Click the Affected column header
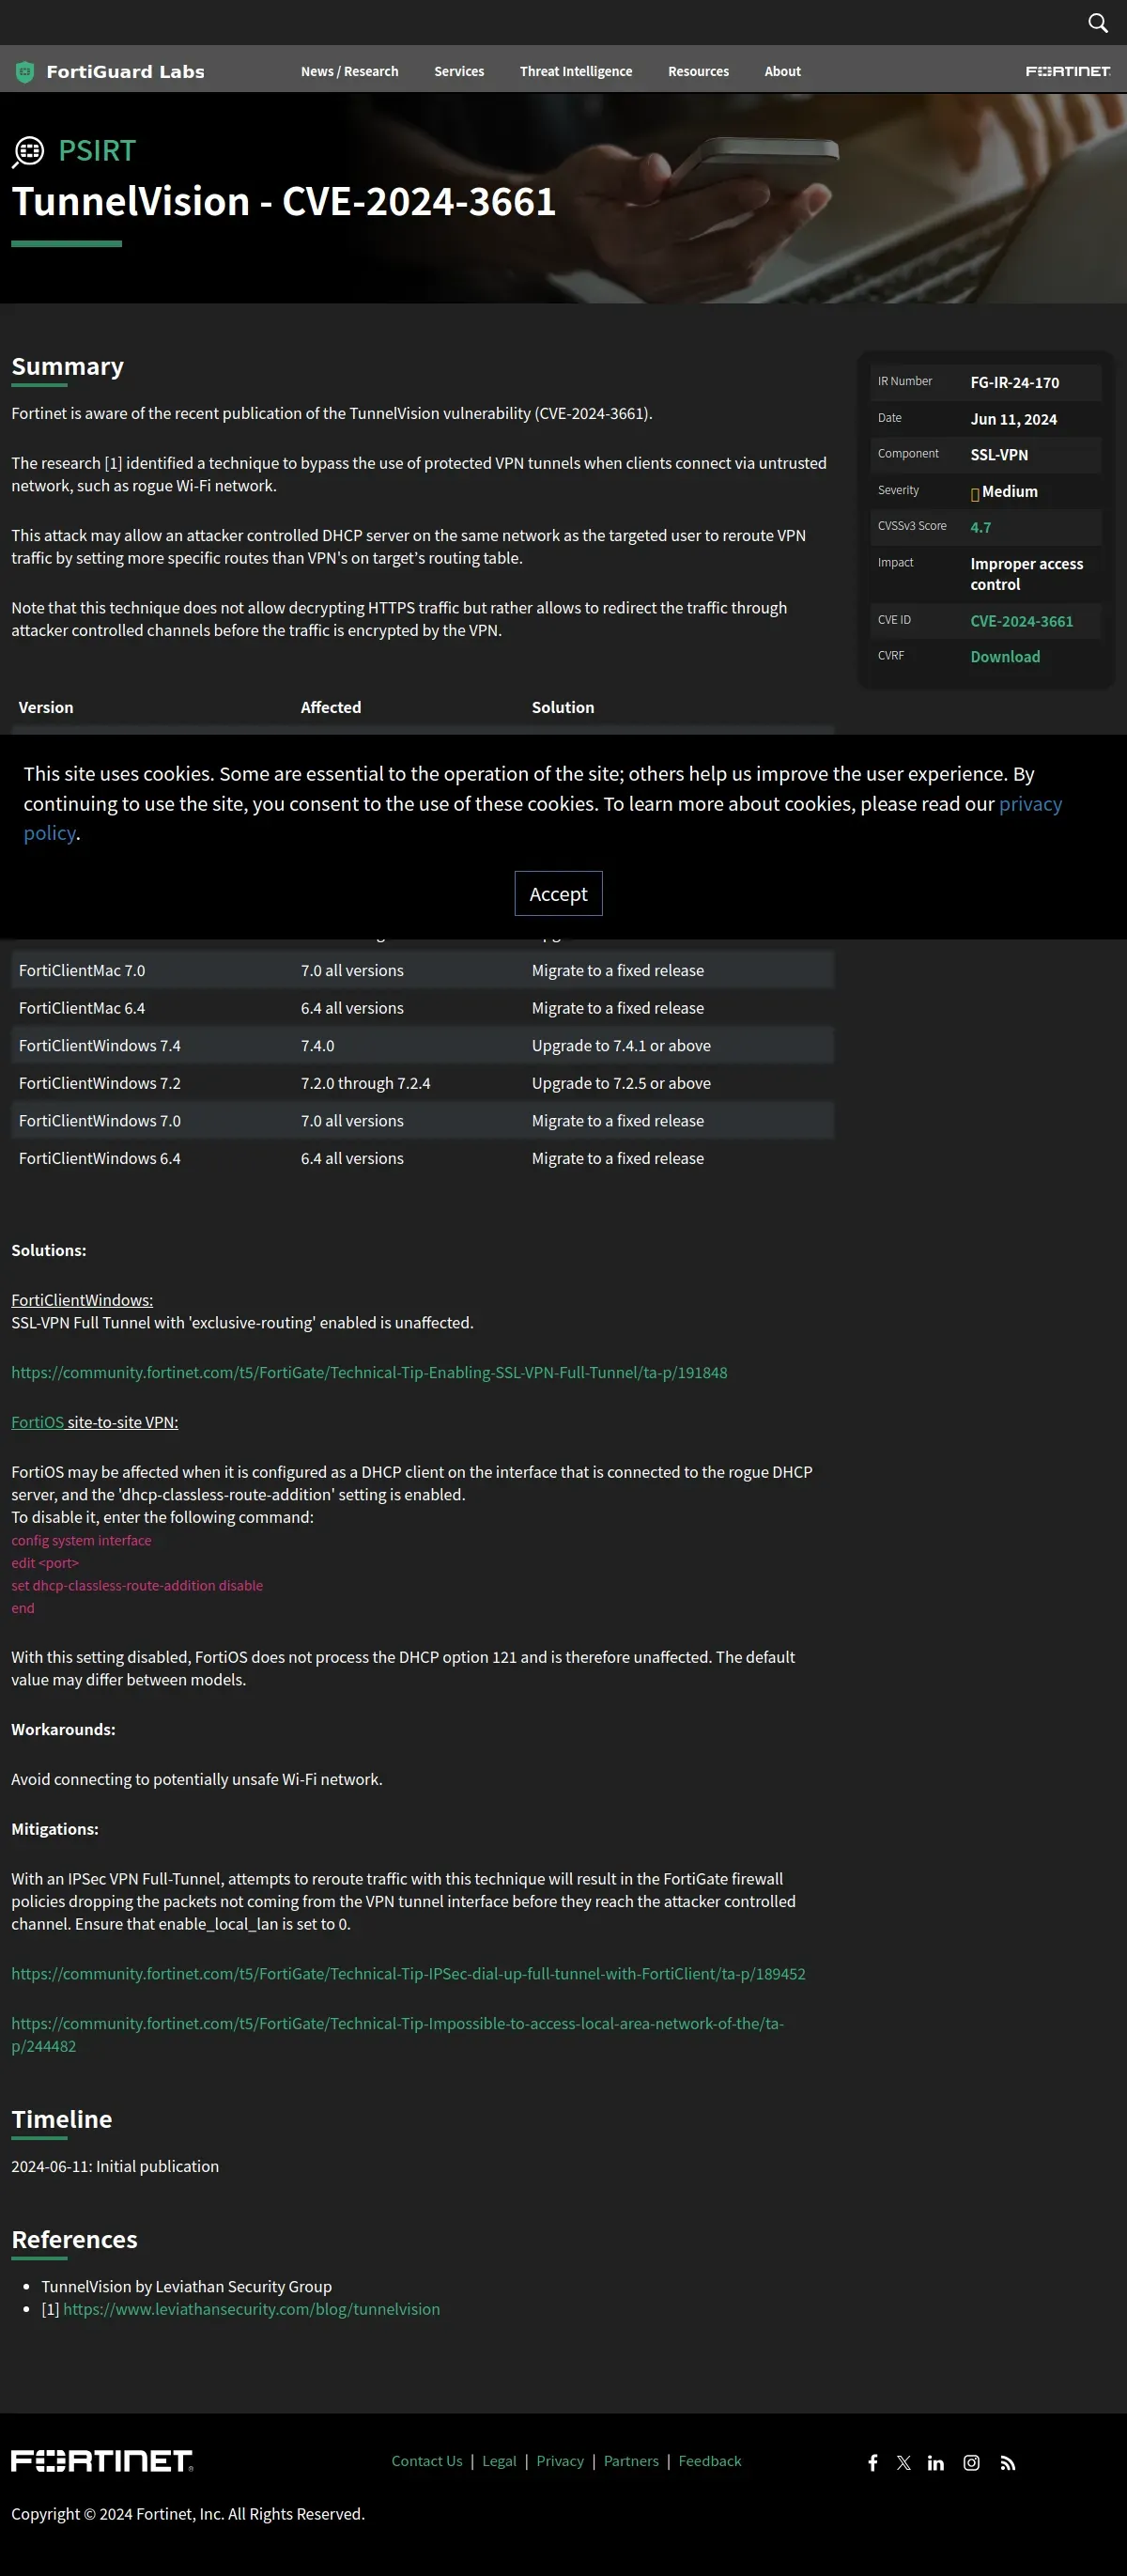1127x2576 pixels. tap(331, 707)
